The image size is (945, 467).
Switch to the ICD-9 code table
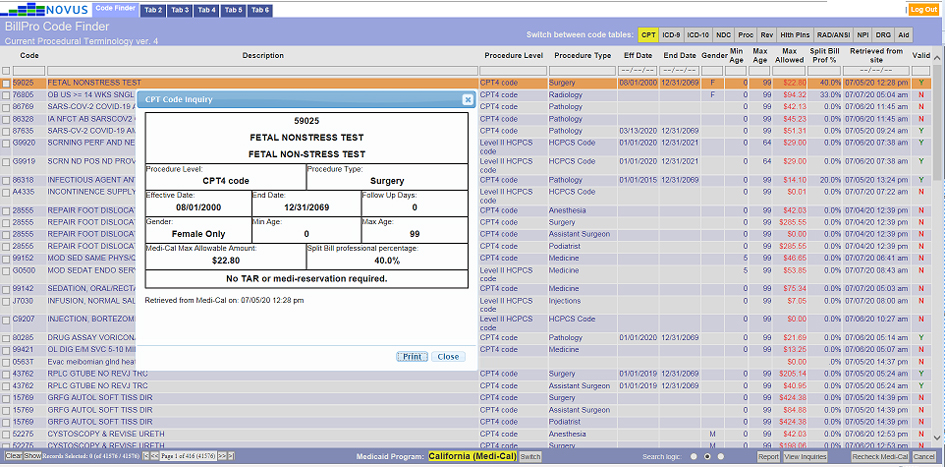point(671,35)
